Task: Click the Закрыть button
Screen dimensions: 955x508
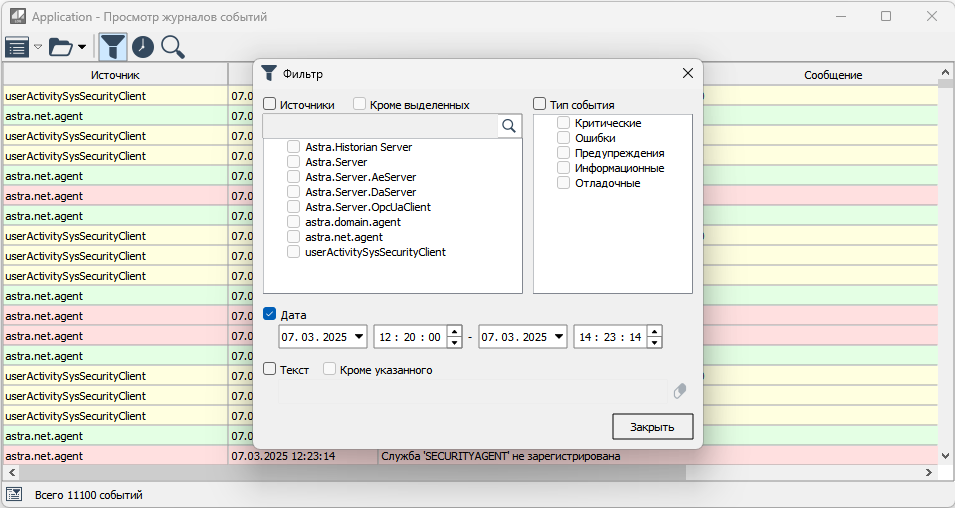Action: tap(652, 427)
